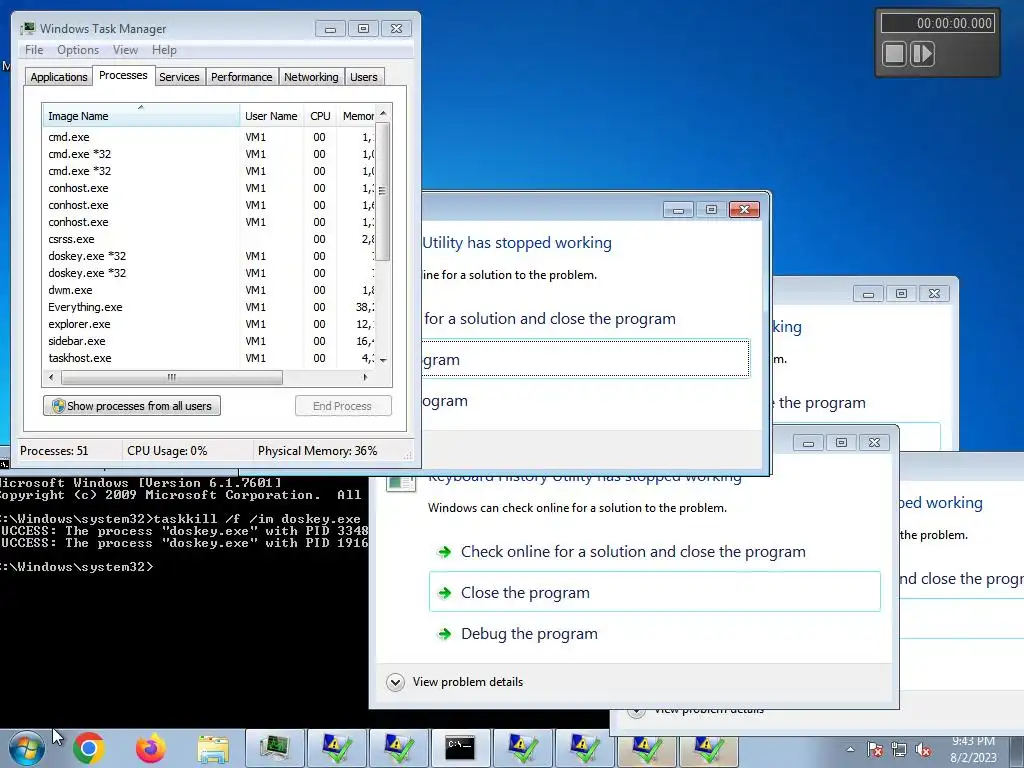Image resolution: width=1024 pixels, height=768 pixels.
Task: Open the View menu in Task Manager
Action: coord(125,50)
